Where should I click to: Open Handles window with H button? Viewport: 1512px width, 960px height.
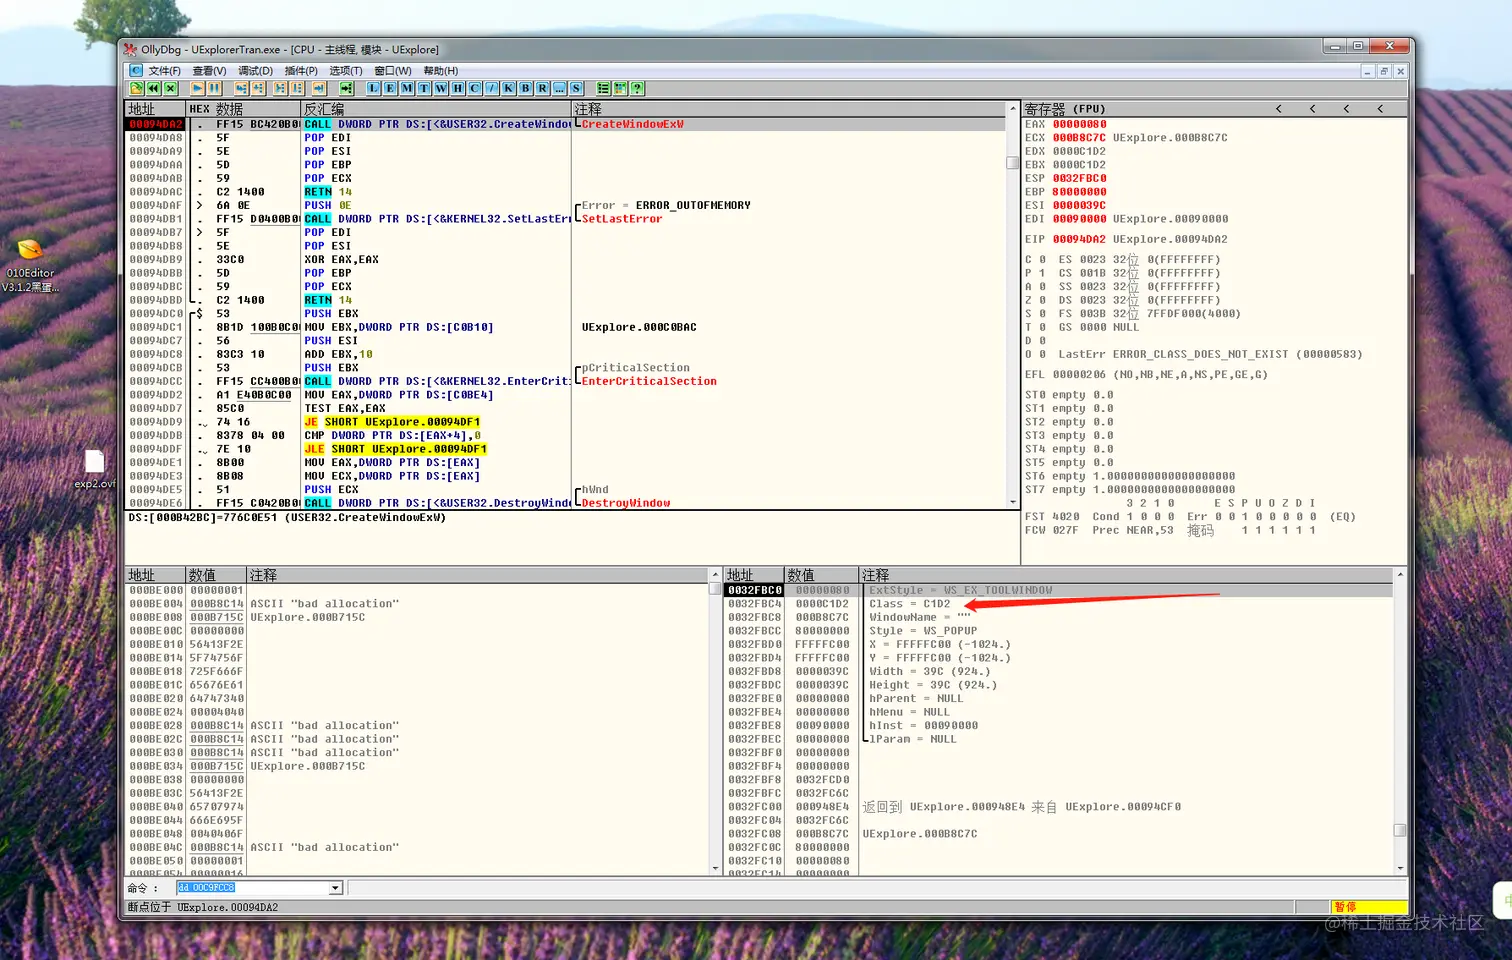click(x=458, y=88)
